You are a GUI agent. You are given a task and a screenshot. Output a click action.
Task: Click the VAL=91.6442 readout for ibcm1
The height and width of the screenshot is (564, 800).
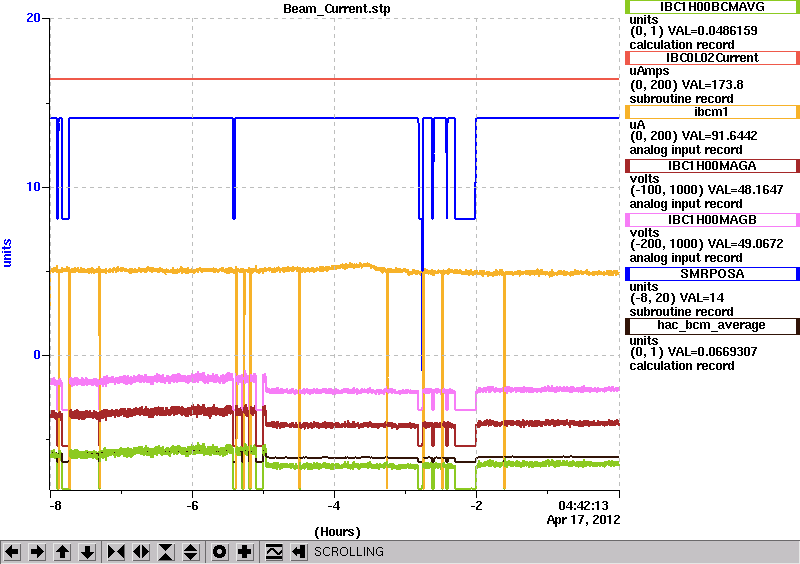pyautogui.click(x=714, y=136)
